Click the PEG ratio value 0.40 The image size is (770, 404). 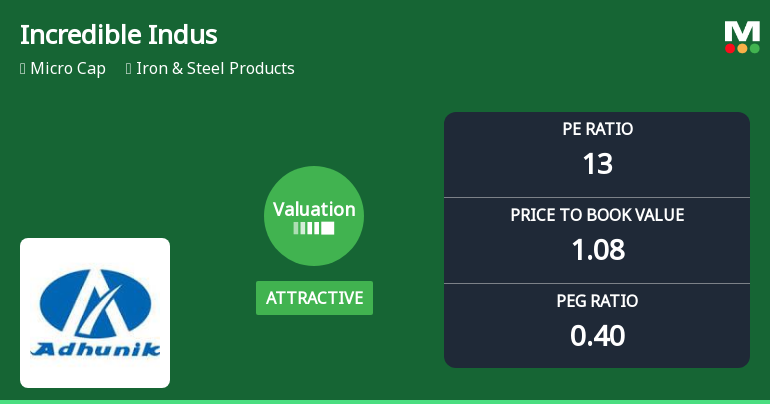point(597,335)
